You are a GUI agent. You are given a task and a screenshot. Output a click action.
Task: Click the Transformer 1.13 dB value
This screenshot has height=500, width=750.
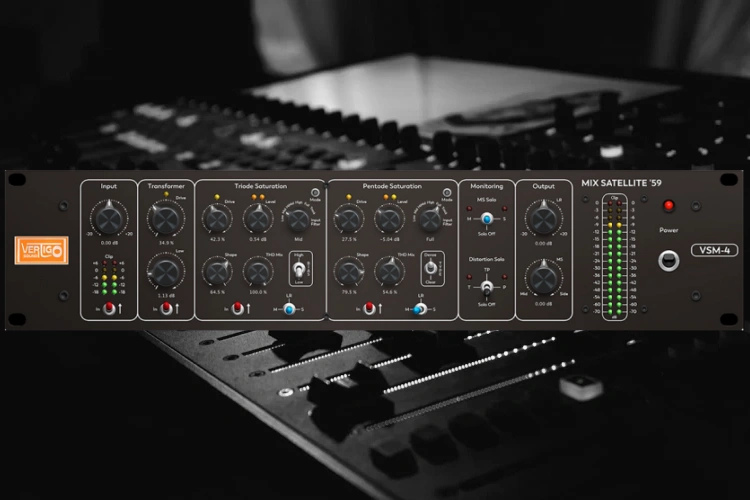click(x=166, y=296)
